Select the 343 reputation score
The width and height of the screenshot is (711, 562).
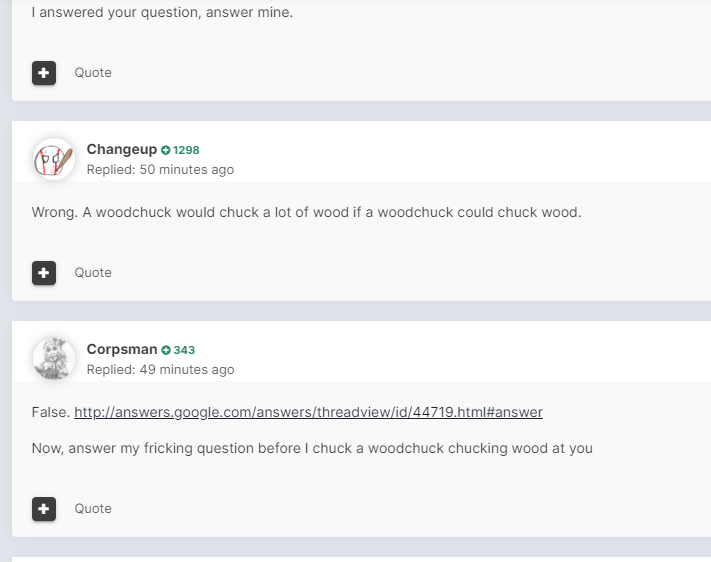pos(184,350)
